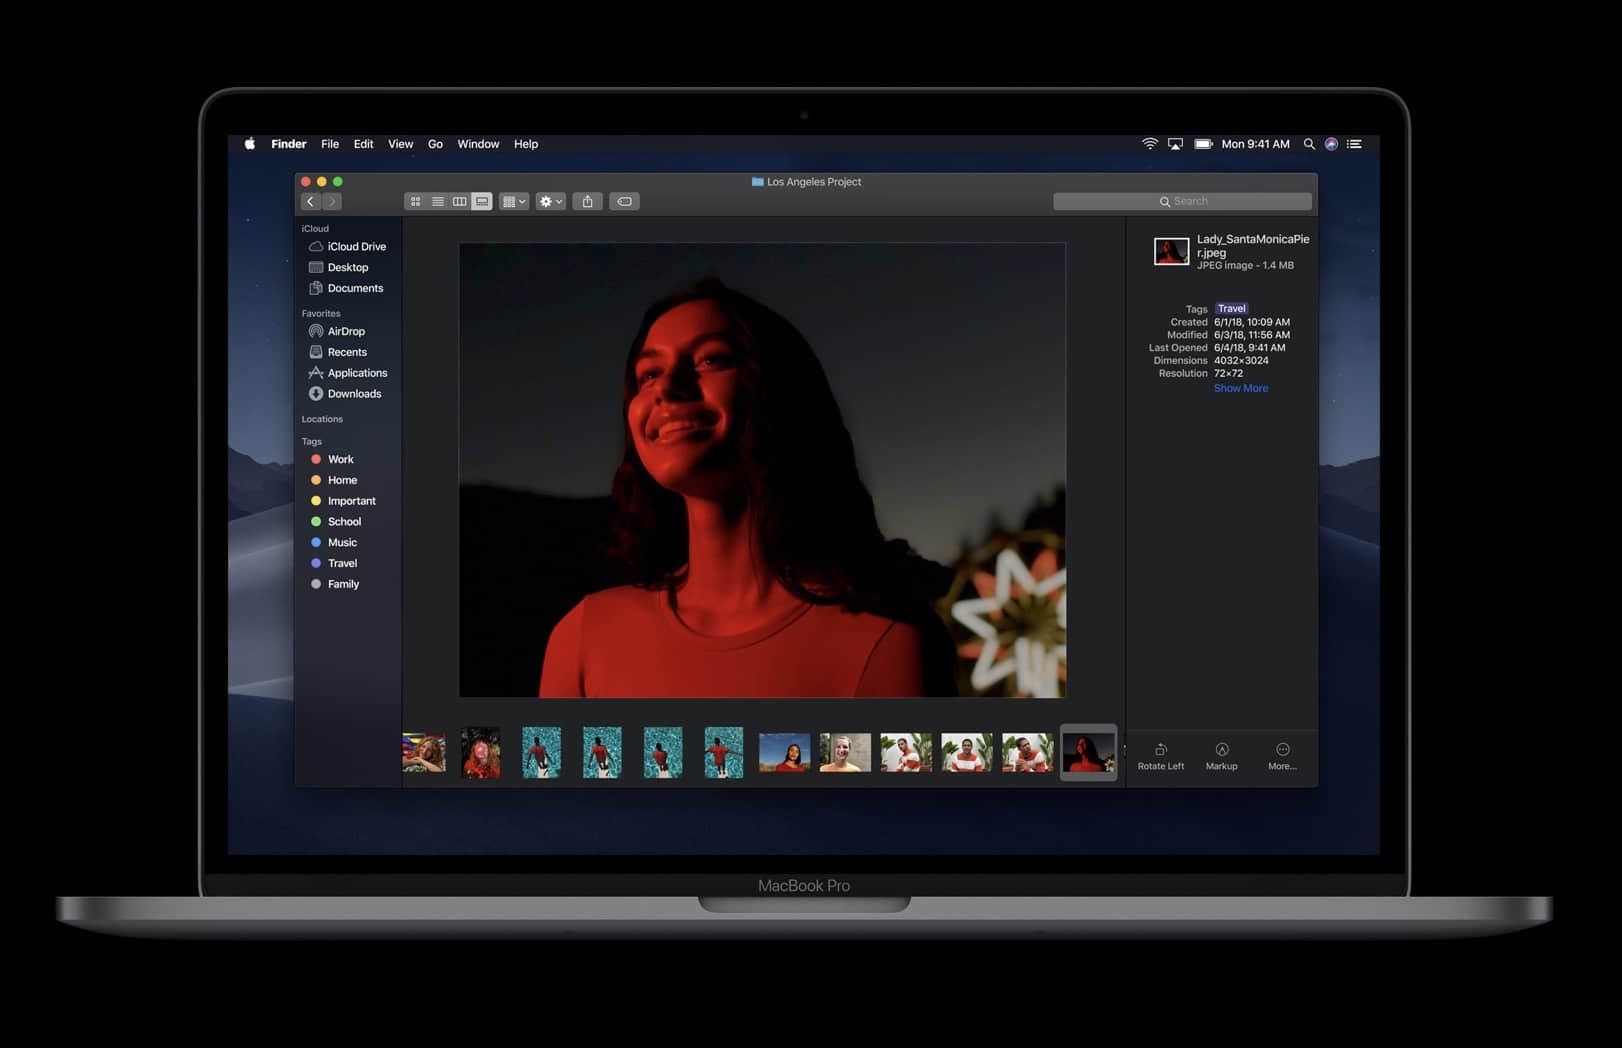1622x1048 pixels.
Task: Click the Dimensions value 4032×3024
Action: 1241,361
